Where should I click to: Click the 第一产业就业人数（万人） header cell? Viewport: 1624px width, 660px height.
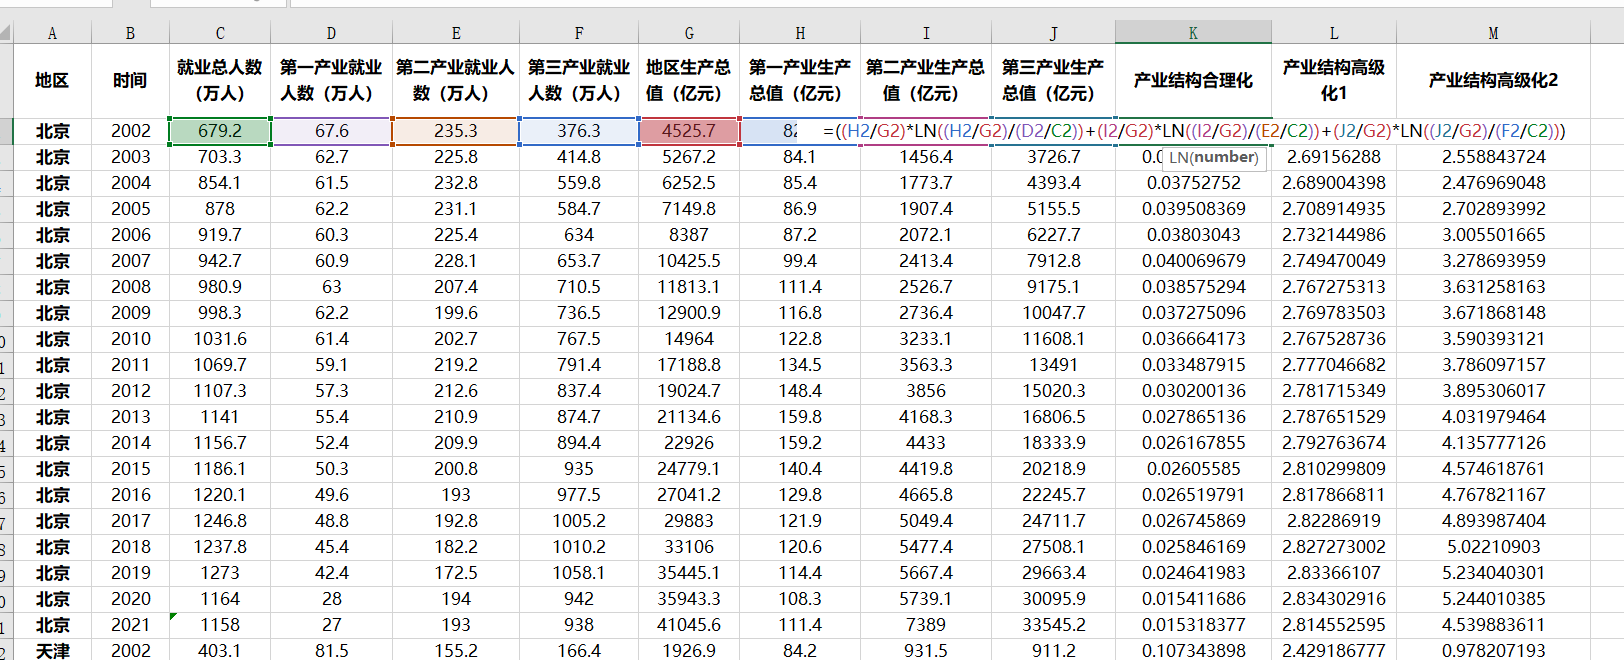(x=331, y=81)
